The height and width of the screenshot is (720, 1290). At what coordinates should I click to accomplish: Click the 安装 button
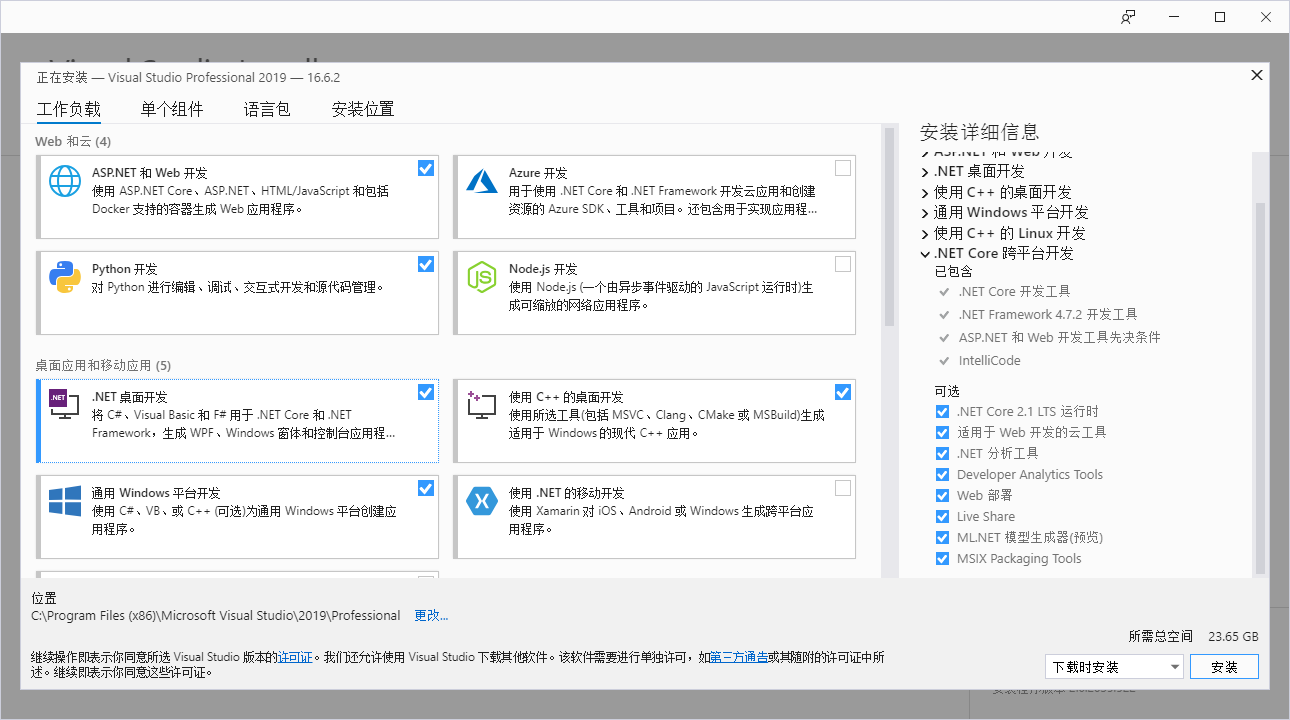click(x=1224, y=667)
